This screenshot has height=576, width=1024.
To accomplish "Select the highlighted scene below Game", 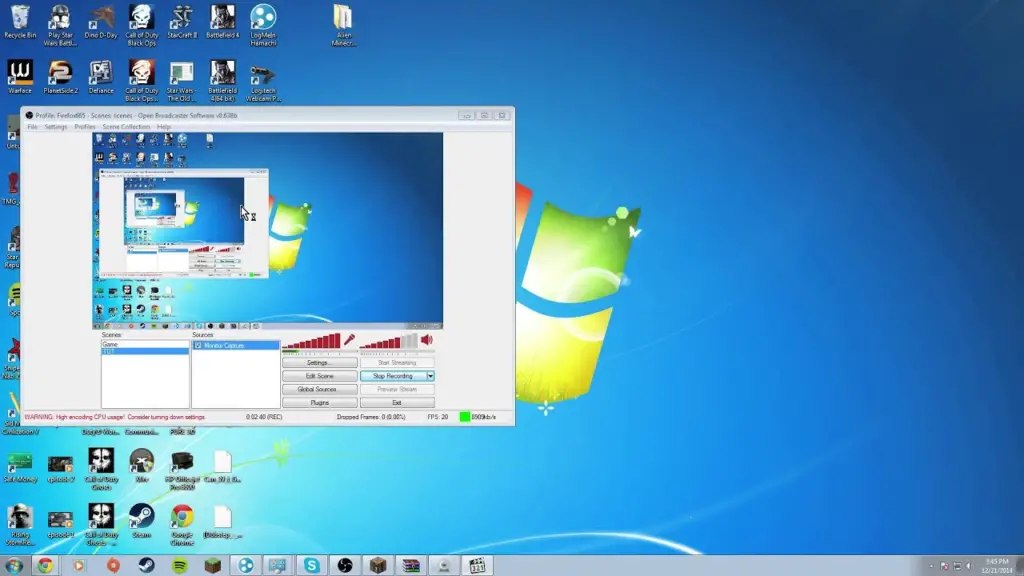I will tap(145, 351).
